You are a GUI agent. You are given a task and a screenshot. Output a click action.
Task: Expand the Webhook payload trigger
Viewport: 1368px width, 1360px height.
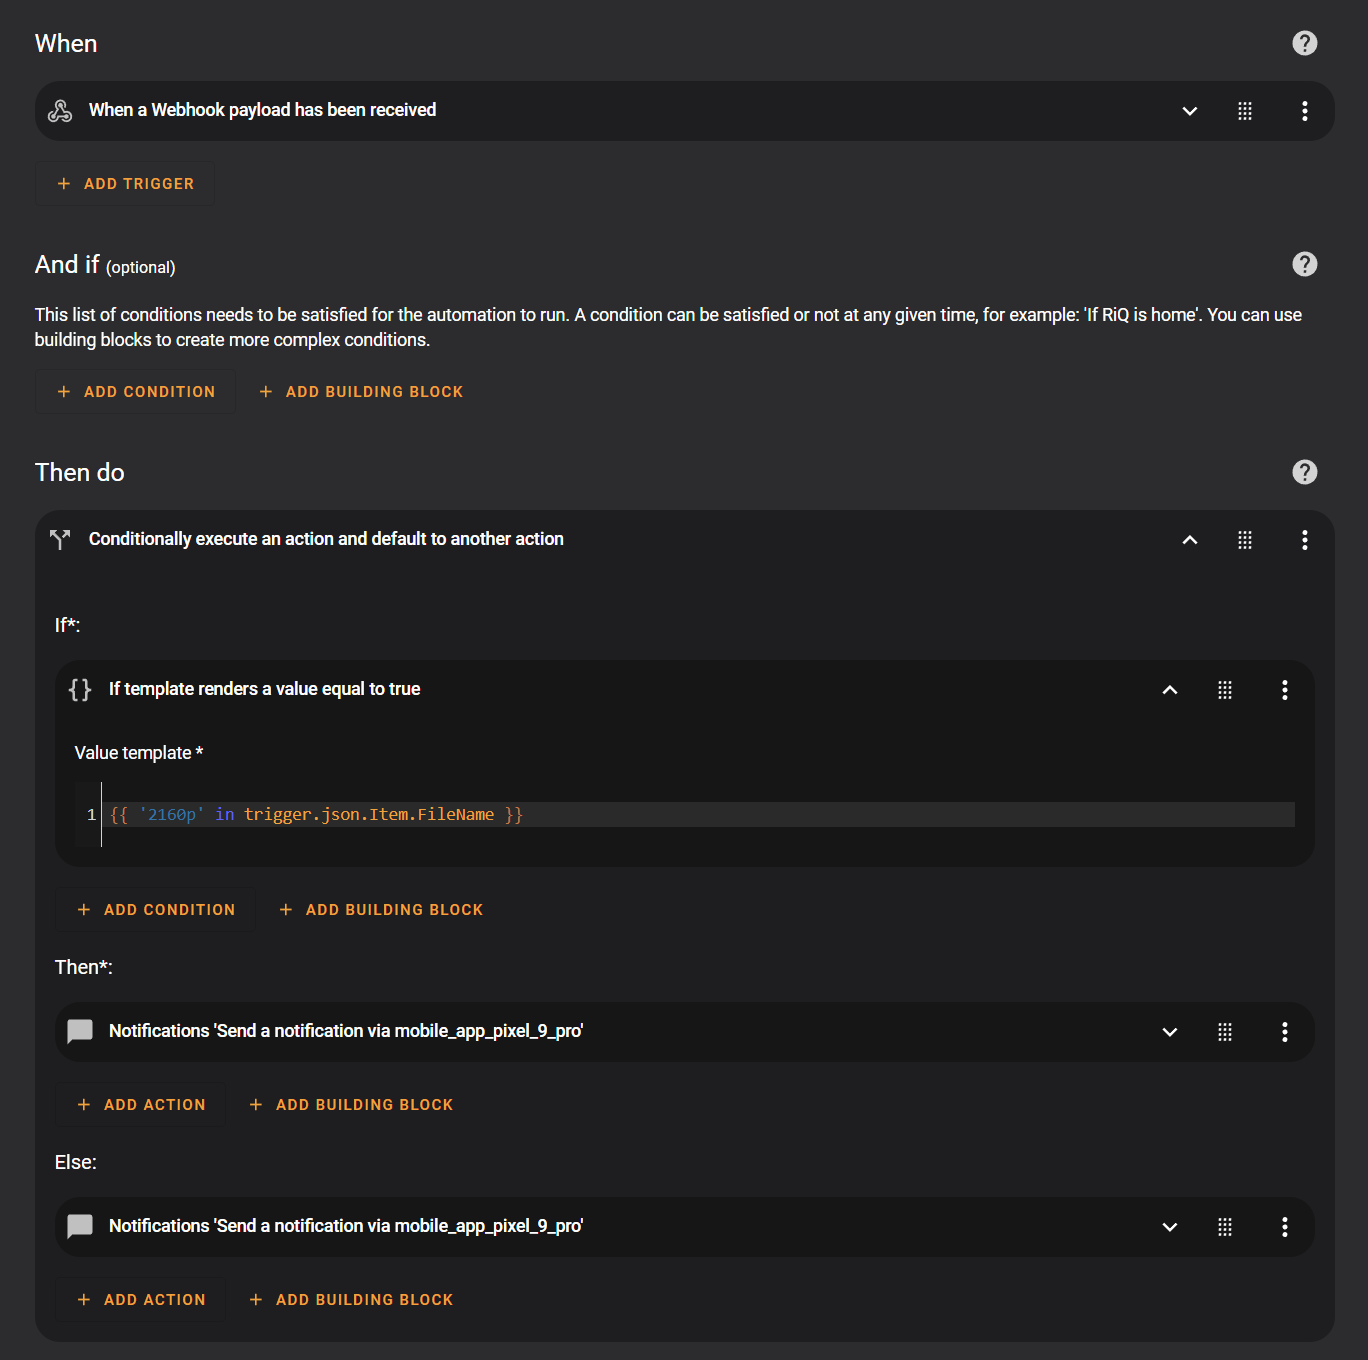[1189, 111]
